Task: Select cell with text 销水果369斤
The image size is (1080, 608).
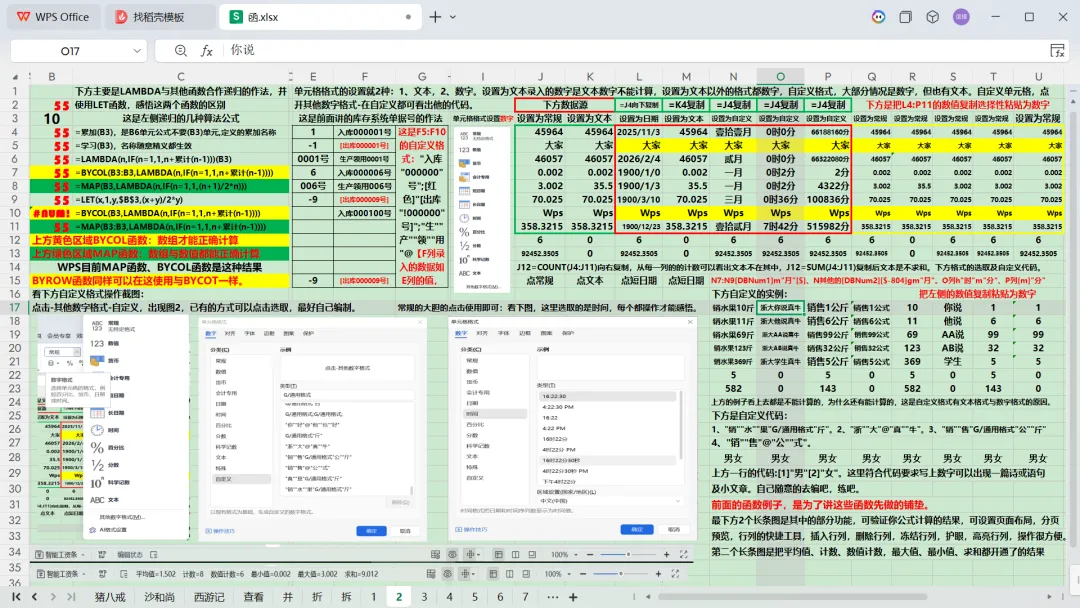Action: [x=733, y=361]
